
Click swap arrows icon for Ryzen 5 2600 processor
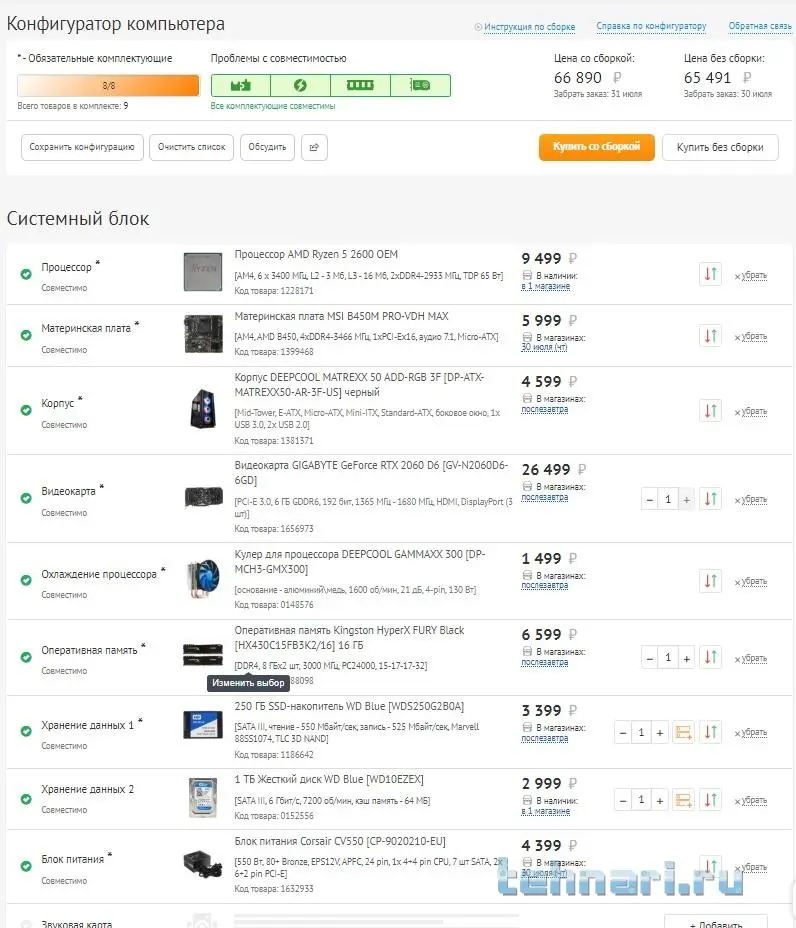[x=710, y=274]
